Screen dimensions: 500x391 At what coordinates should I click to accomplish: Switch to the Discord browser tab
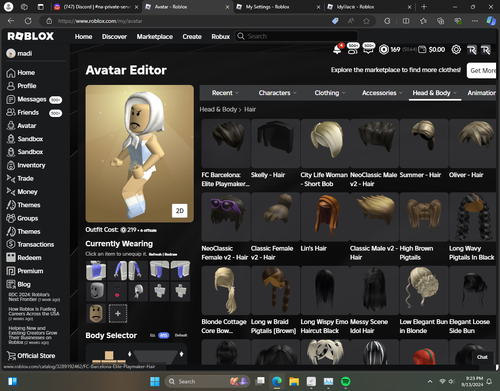[96, 7]
